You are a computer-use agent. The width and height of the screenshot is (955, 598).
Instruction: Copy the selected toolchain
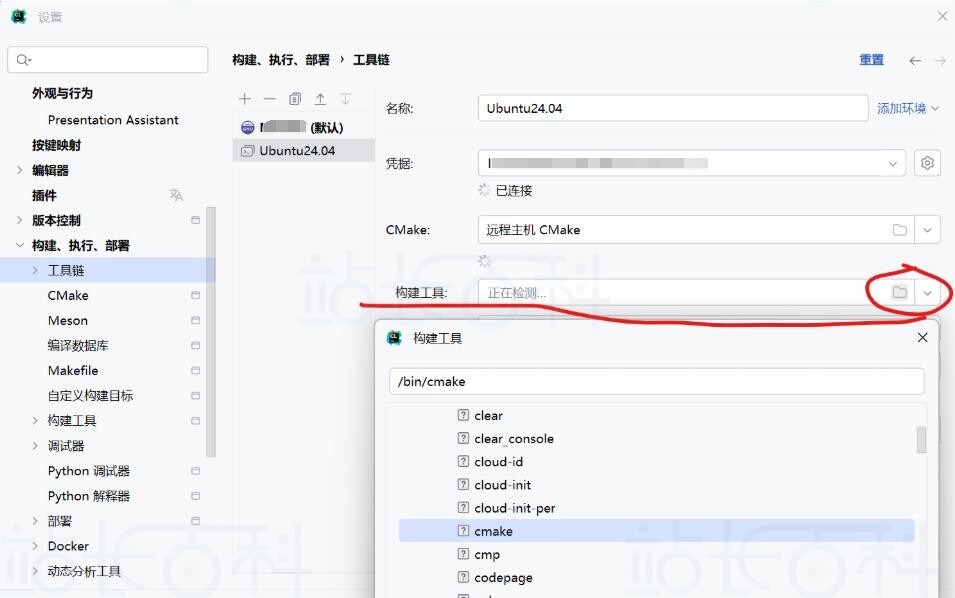pos(295,99)
